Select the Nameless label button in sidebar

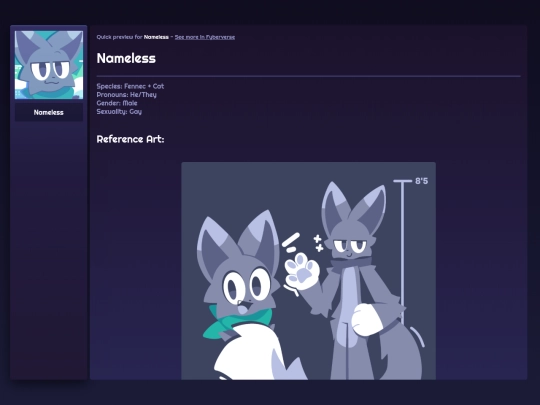pos(49,112)
